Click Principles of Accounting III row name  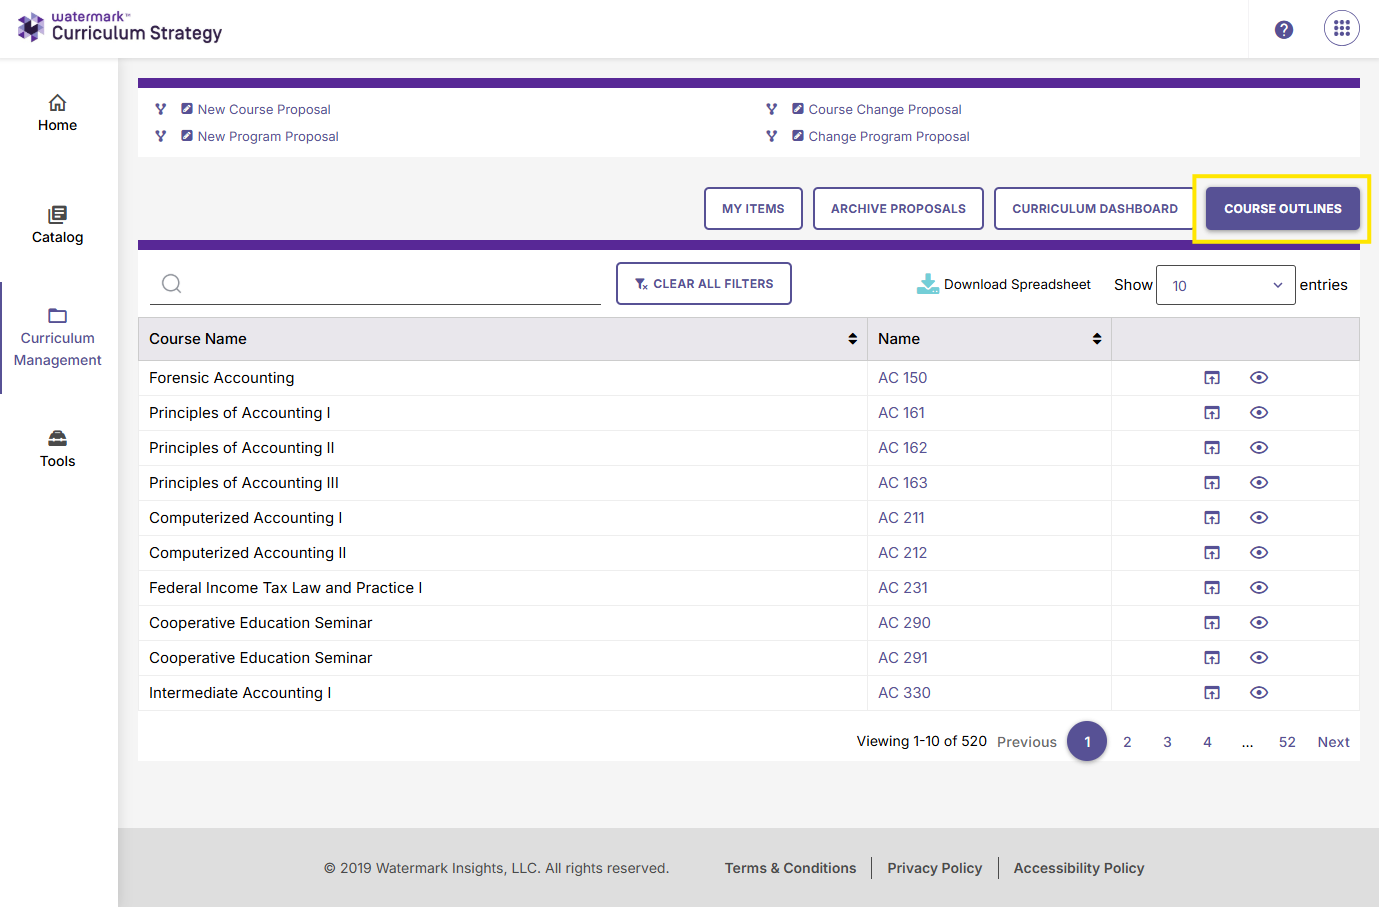[x=244, y=483]
